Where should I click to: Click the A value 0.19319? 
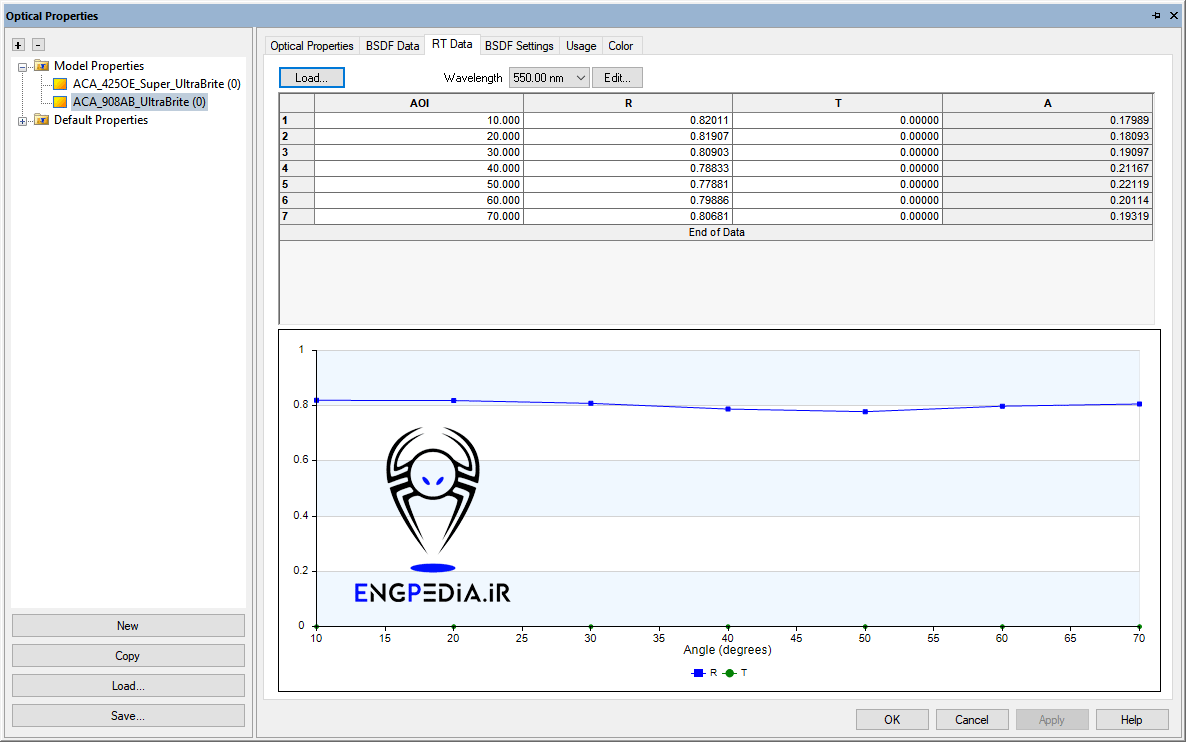click(x=1048, y=216)
